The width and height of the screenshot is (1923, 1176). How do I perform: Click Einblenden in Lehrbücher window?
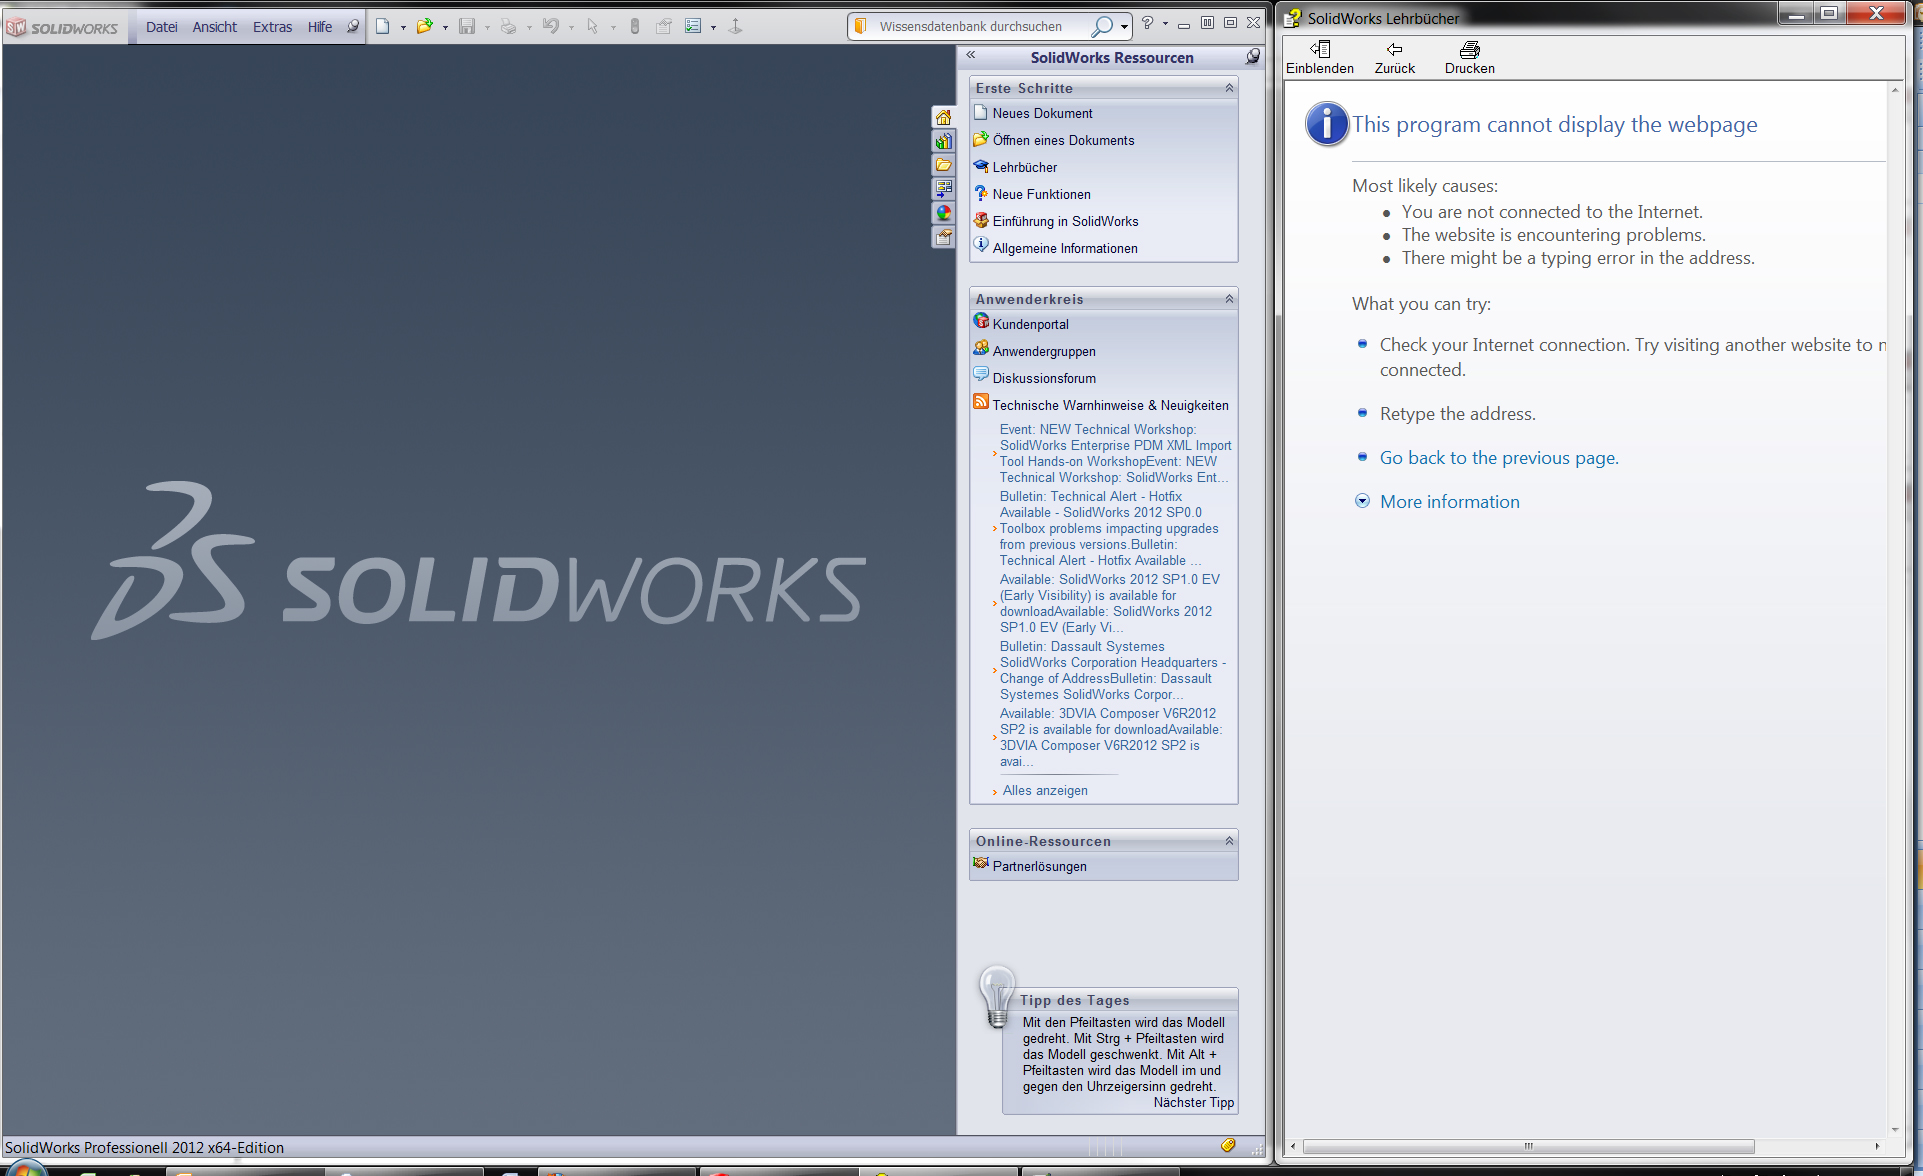click(x=1320, y=58)
